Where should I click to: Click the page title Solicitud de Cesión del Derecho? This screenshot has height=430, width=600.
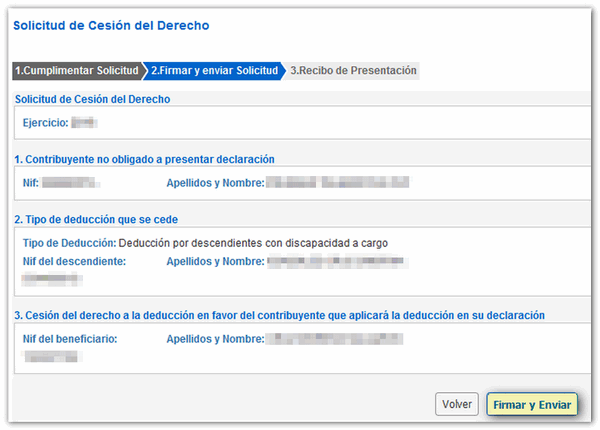(110, 25)
